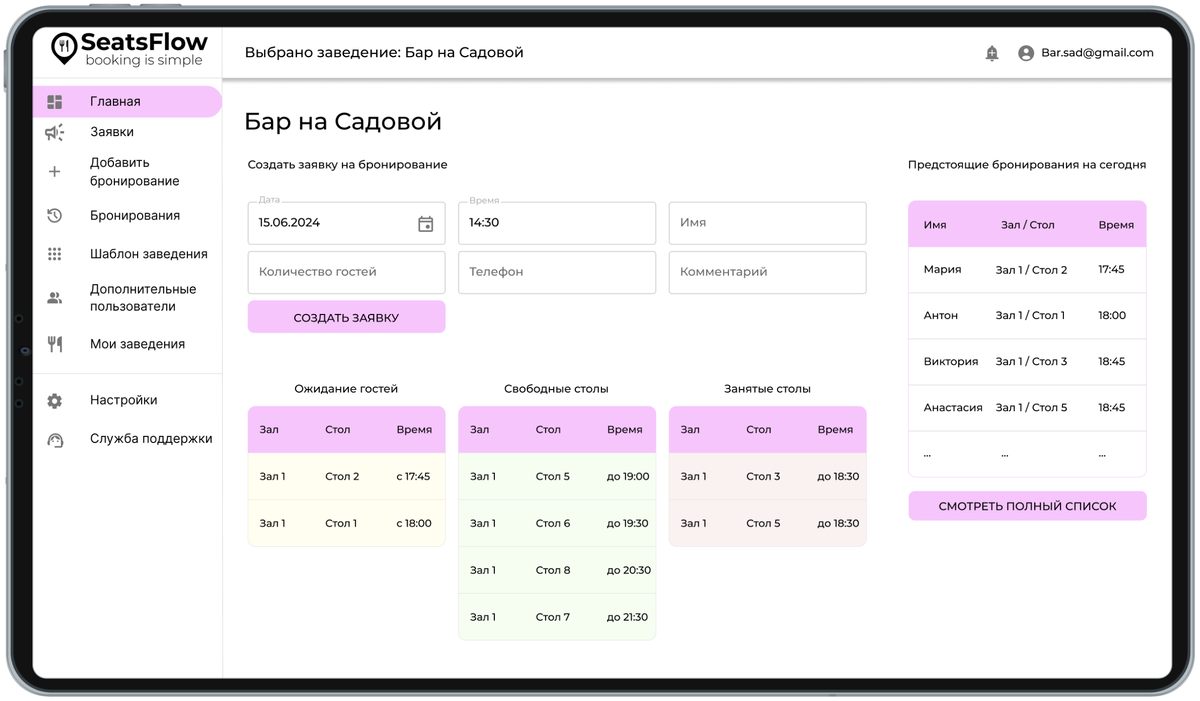
Task: Click the people icon for Дополнительные пользователи
Action: pyautogui.click(x=55, y=298)
